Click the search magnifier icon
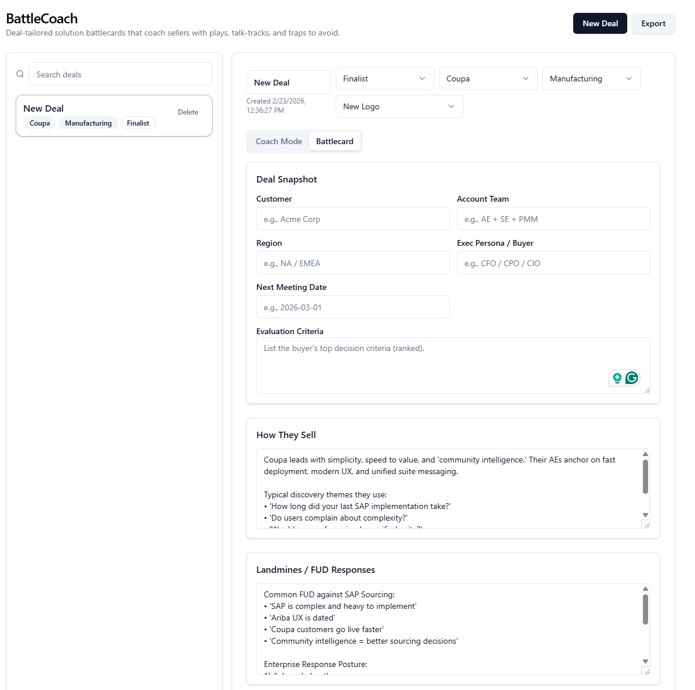Screen dimensions: 695x690 point(20,74)
